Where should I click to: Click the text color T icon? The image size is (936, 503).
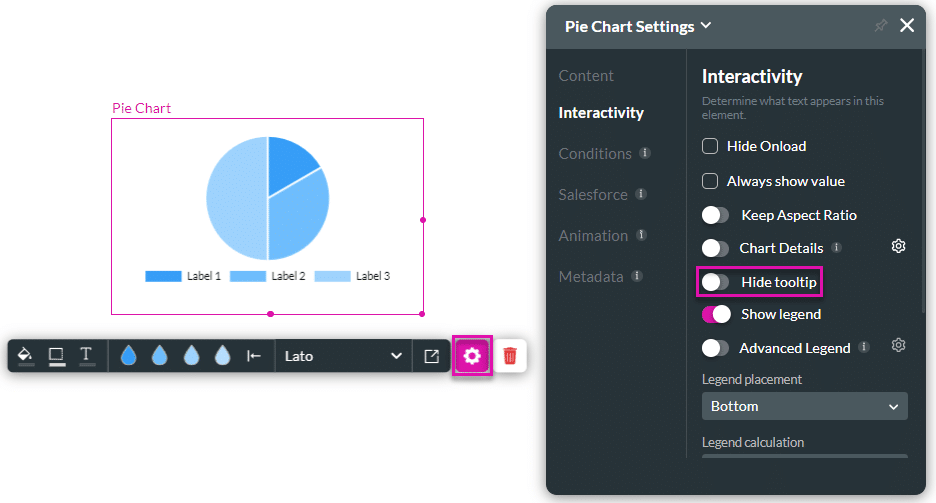[86, 355]
